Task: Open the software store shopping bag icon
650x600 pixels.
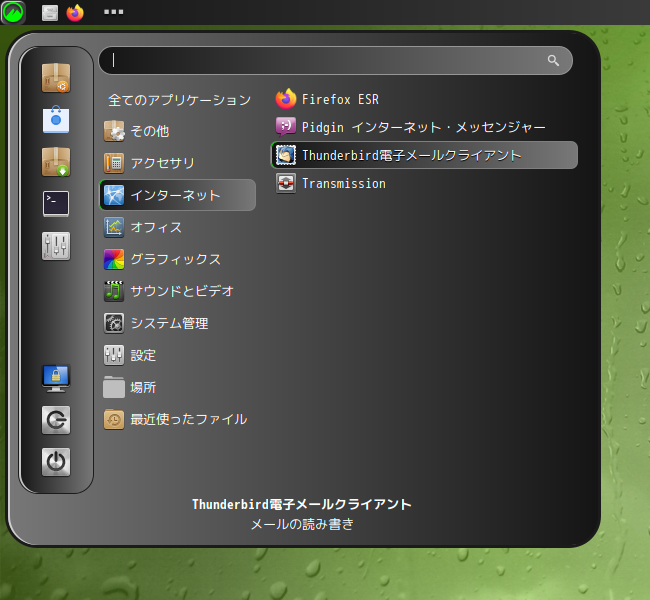Action: (56, 120)
